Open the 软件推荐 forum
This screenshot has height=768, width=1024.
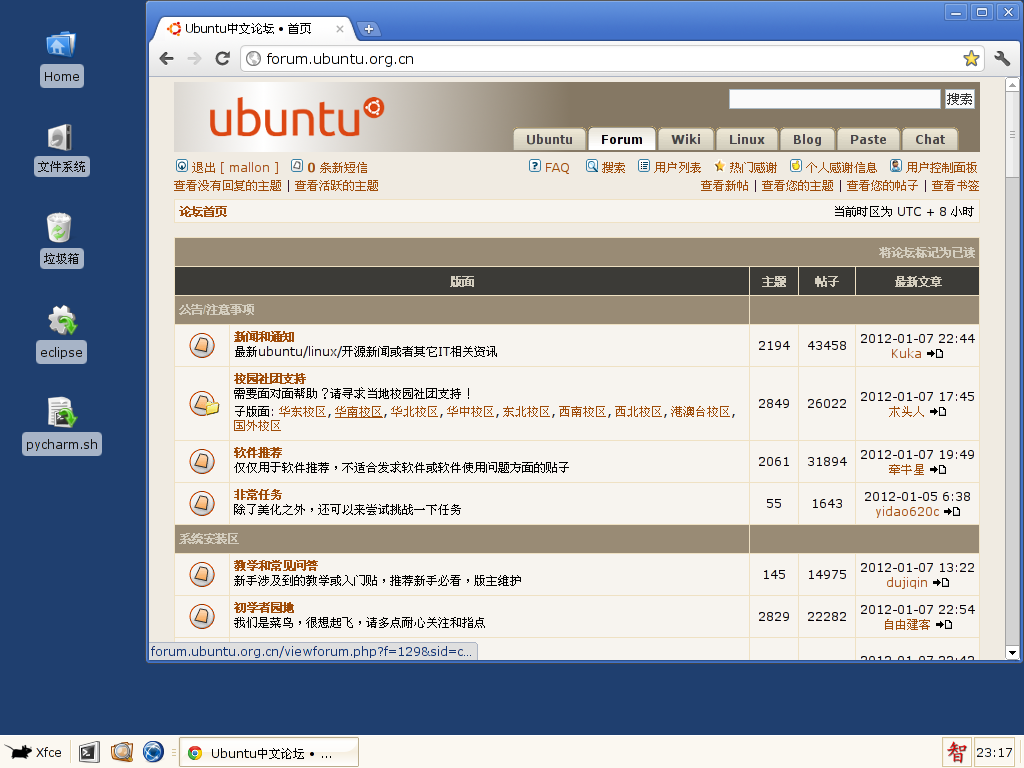click(258, 453)
